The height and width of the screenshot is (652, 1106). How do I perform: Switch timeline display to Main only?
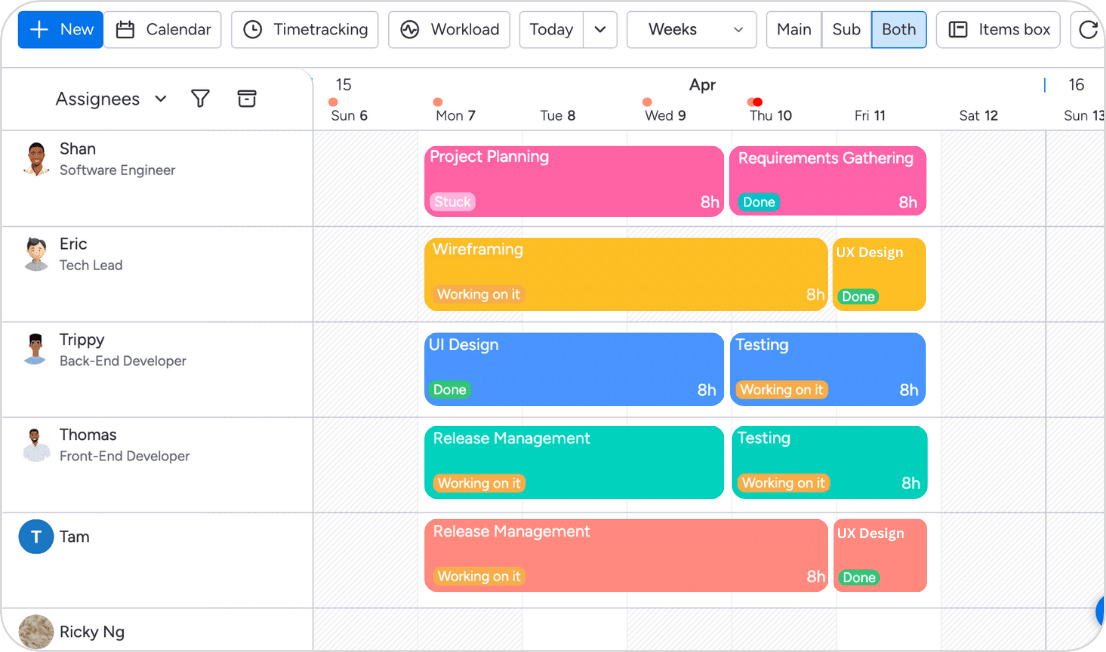click(793, 29)
